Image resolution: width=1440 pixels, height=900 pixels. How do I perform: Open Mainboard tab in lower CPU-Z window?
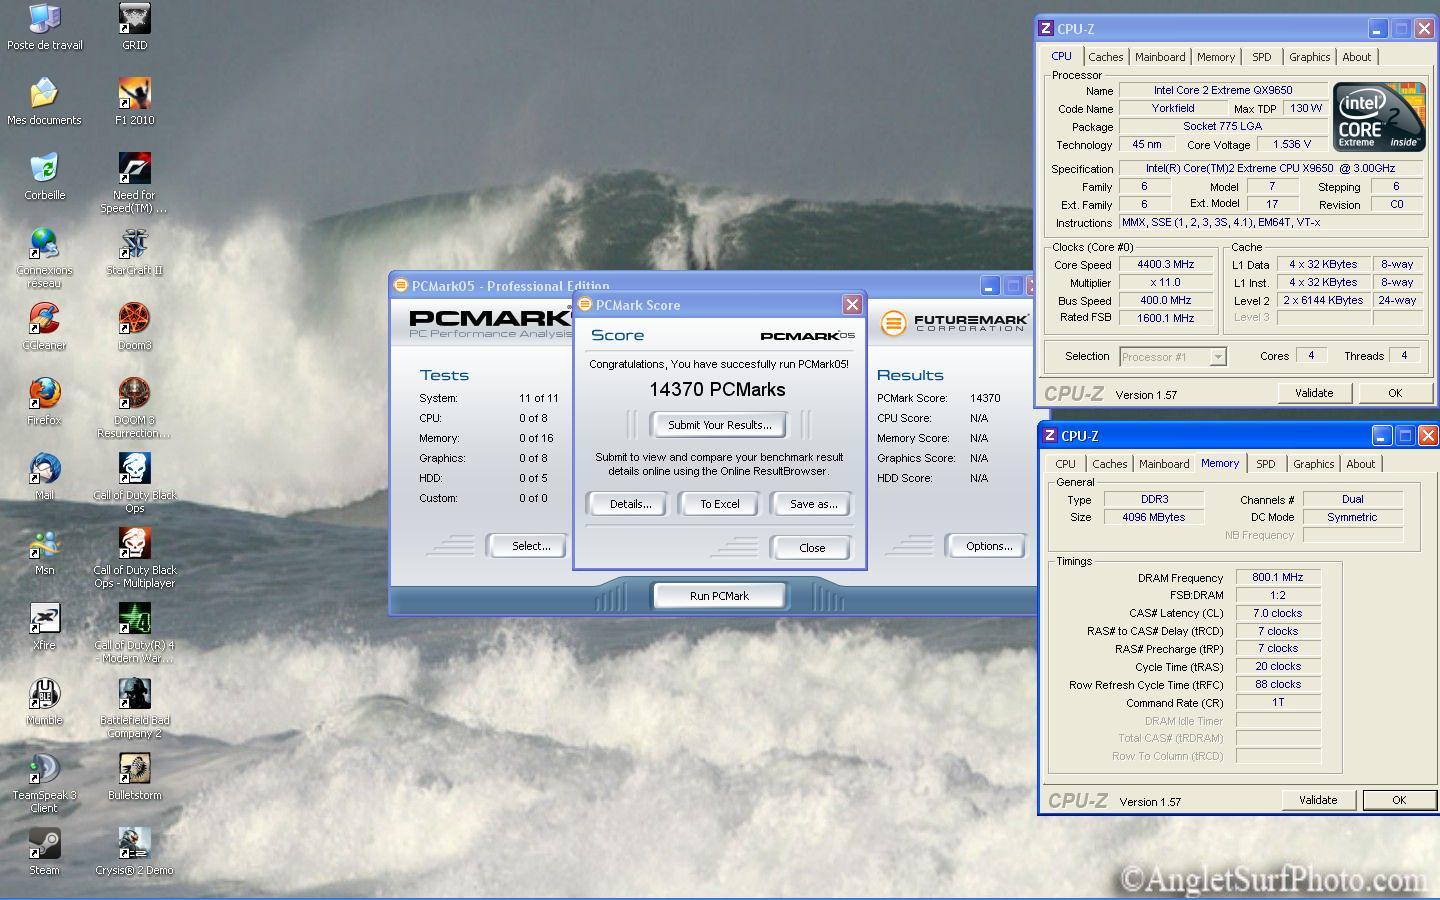pos(1164,464)
